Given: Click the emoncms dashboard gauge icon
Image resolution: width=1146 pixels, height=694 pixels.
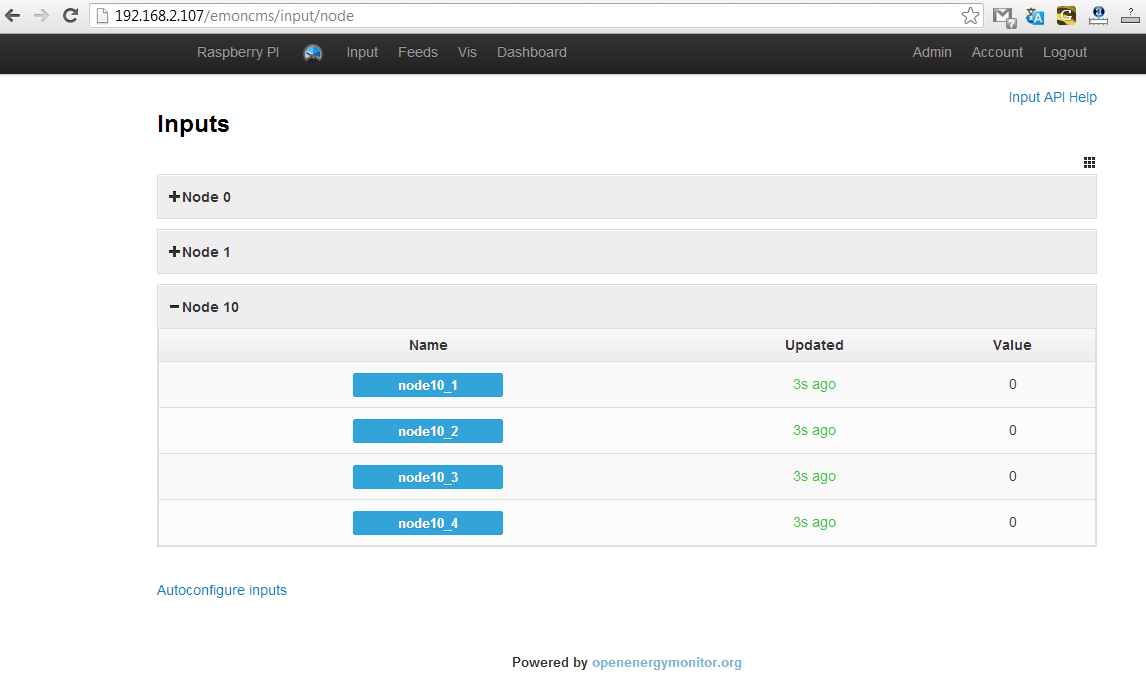Looking at the screenshot, I should pos(313,53).
